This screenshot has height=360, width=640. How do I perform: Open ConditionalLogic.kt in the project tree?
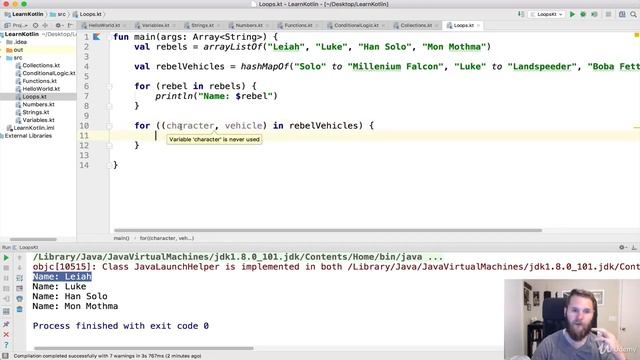coord(45,73)
